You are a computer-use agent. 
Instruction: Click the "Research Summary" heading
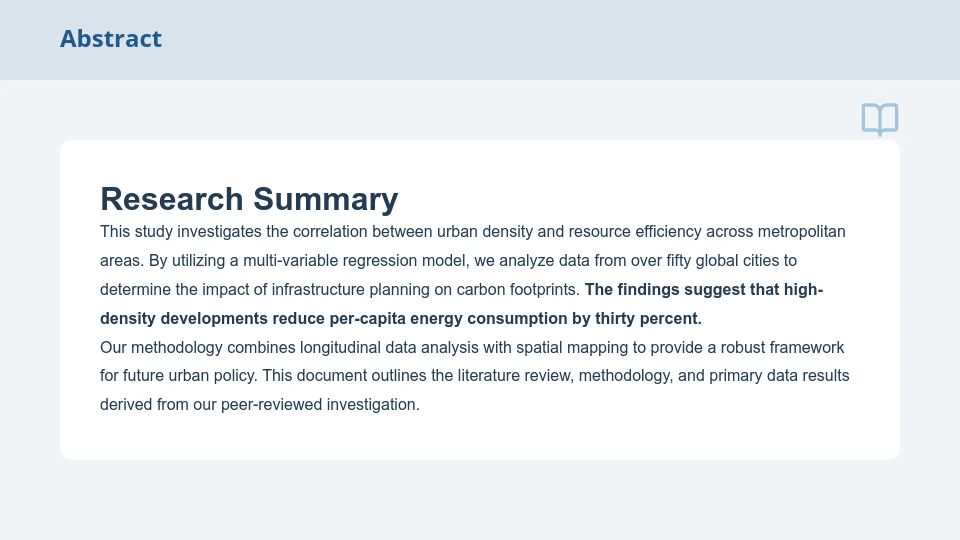click(249, 199)
